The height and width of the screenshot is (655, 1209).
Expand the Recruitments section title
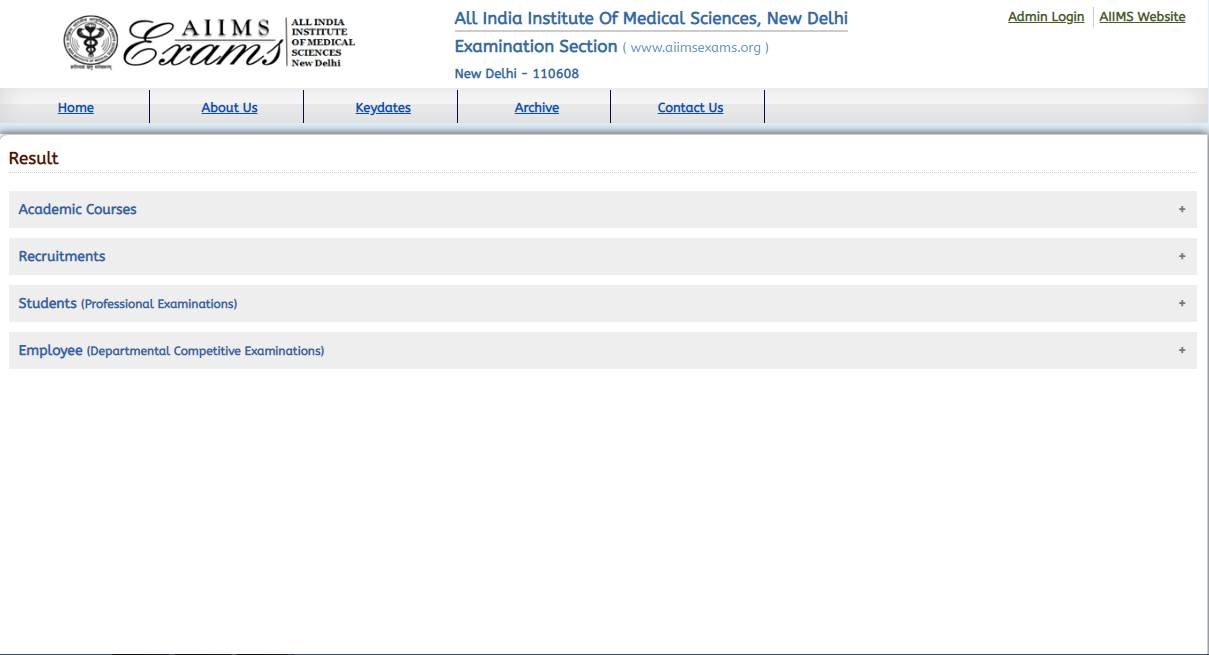62,257
